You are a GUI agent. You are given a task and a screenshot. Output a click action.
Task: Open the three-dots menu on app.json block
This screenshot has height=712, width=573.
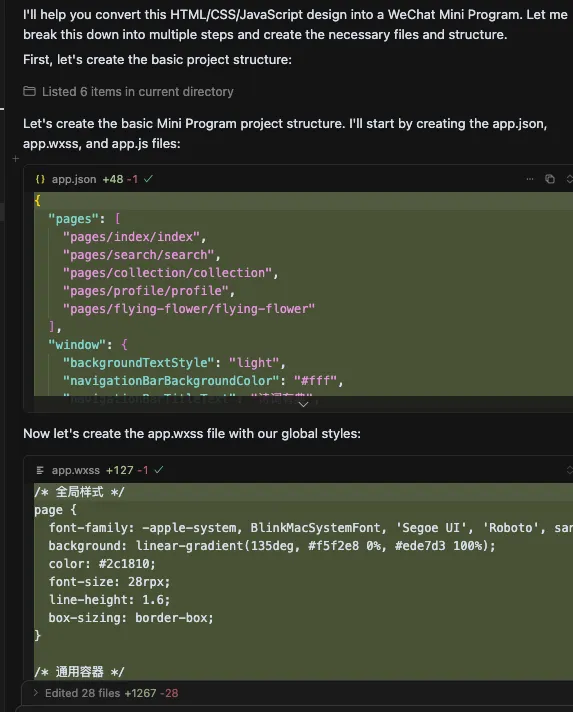530,179
